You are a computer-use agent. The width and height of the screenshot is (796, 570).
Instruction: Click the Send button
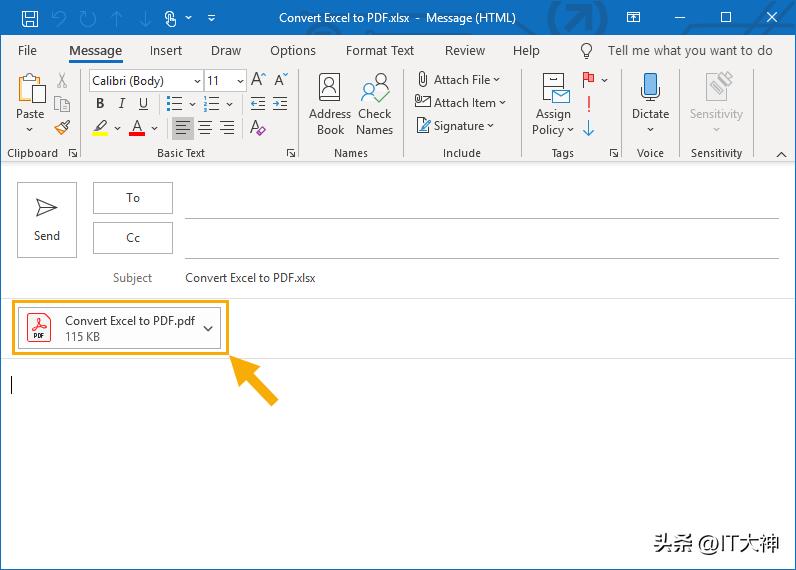(47, 219)
